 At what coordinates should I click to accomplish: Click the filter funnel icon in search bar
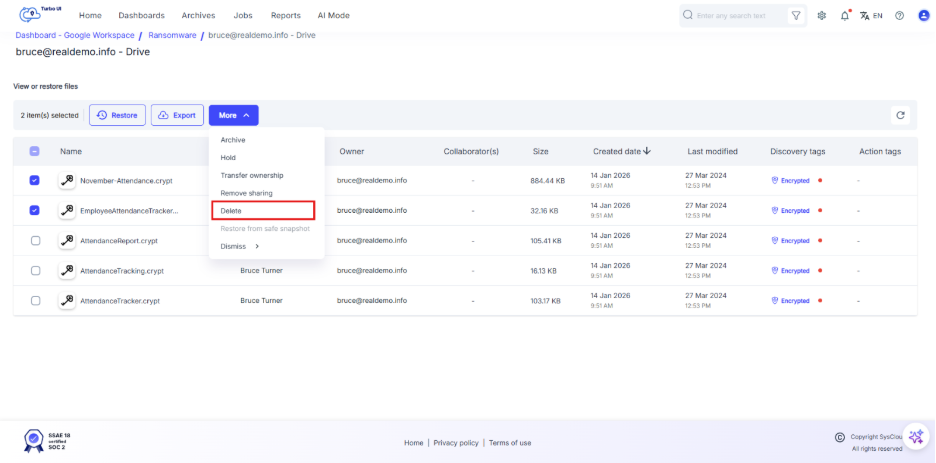pyautogui.click(x=795, y=16)
